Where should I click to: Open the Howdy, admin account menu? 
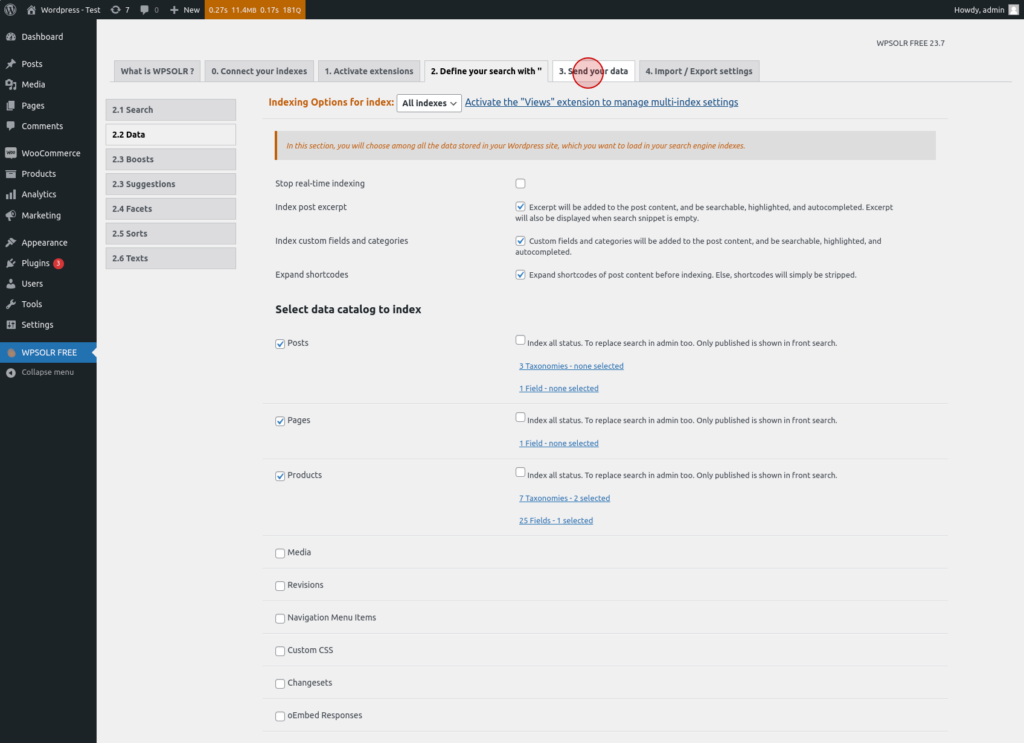pos(986,10)
